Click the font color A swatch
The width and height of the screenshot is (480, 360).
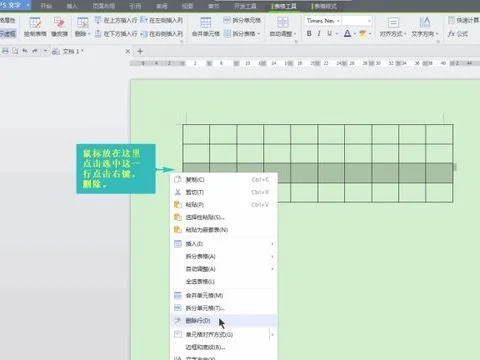[347, 34]
